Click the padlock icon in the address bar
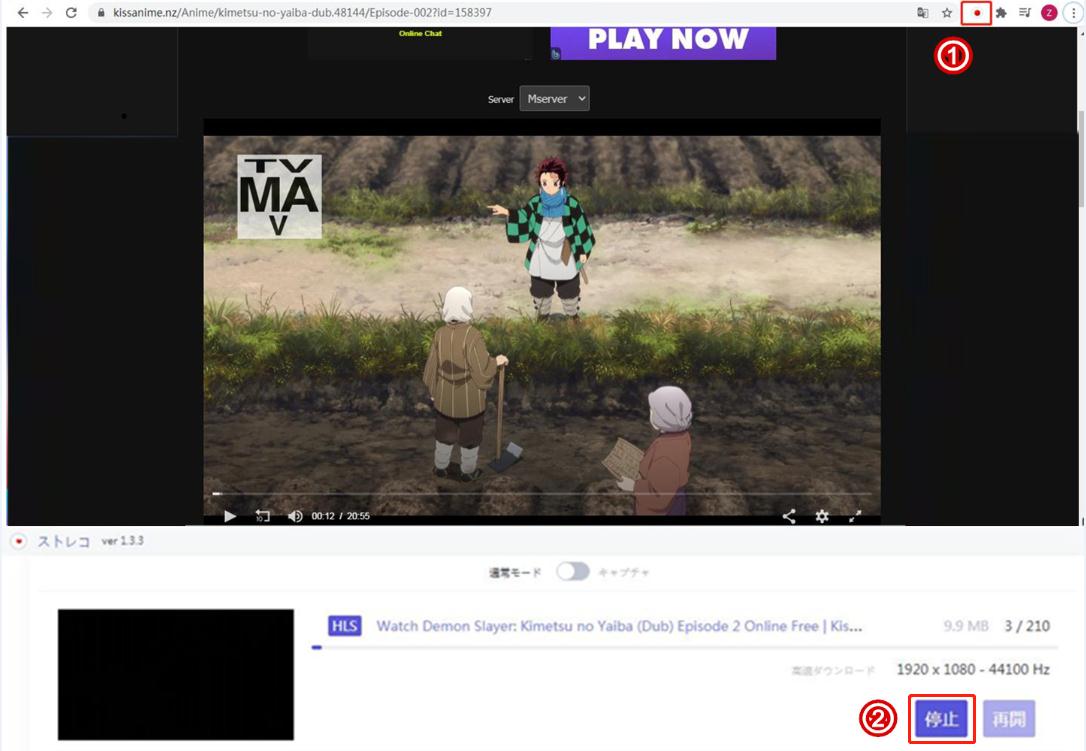1086x751 pixels. [x=101, y=12]
